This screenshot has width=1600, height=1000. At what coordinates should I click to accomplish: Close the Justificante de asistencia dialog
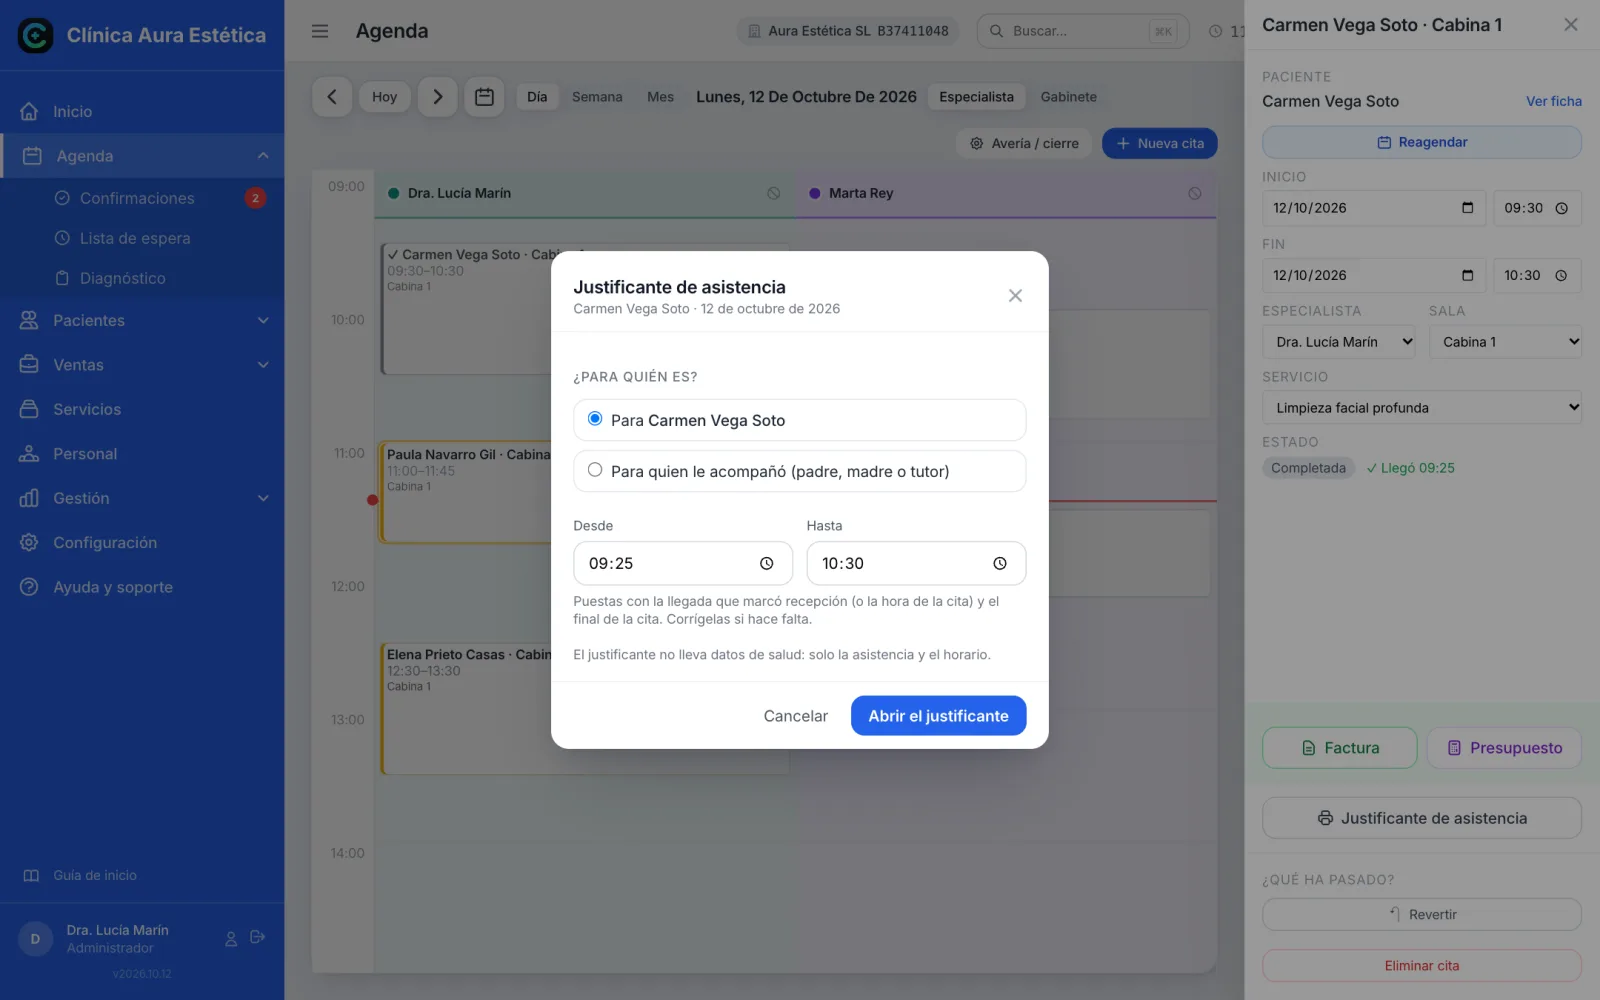[x=1015, y=296]
